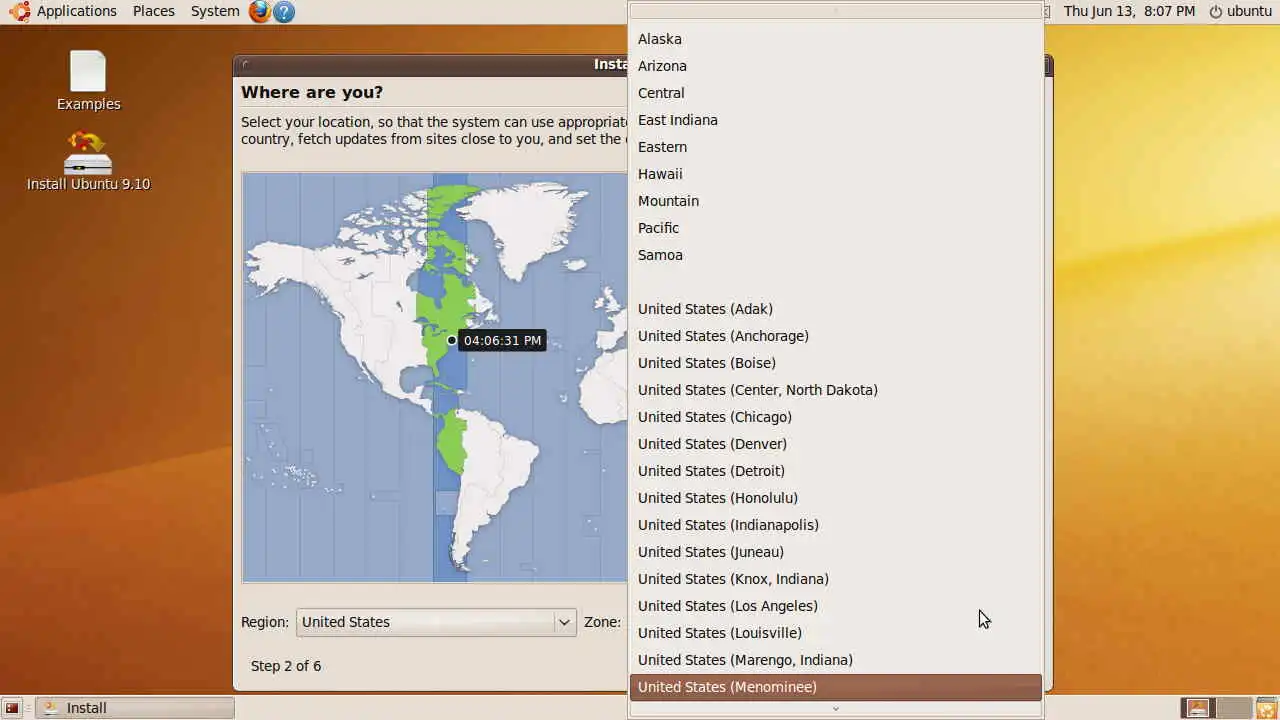The height and width of the screenshot is (720, 1280).
Task: Click the power icon next to ubuntu
Action: (x=1216, y=11)
